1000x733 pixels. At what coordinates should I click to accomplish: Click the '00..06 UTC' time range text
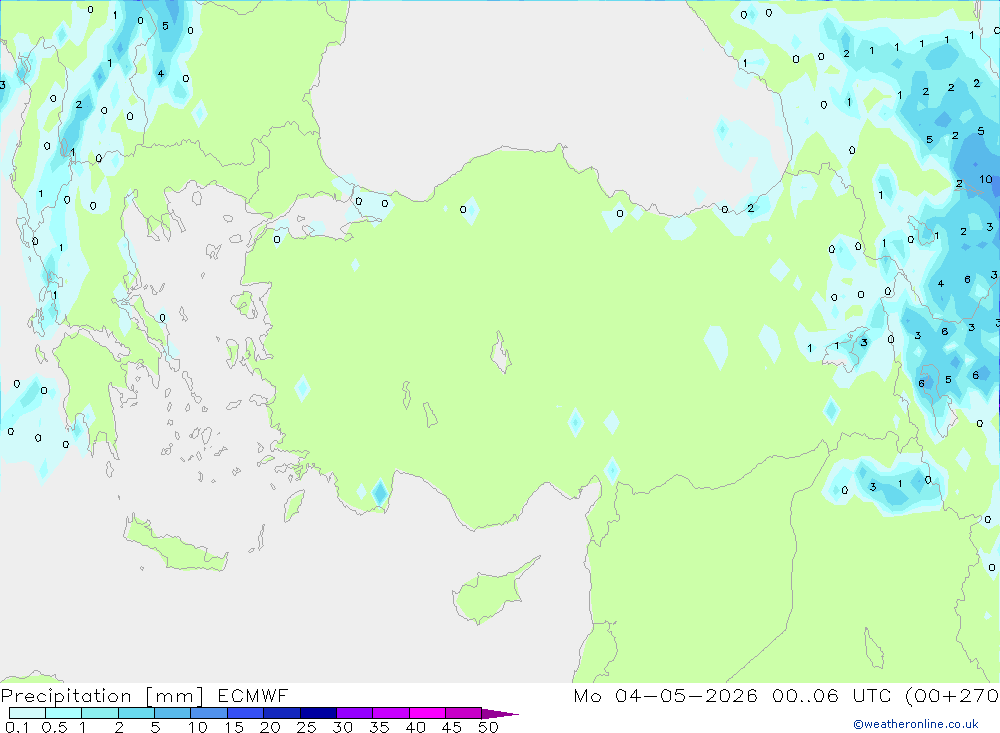(830, 695)
